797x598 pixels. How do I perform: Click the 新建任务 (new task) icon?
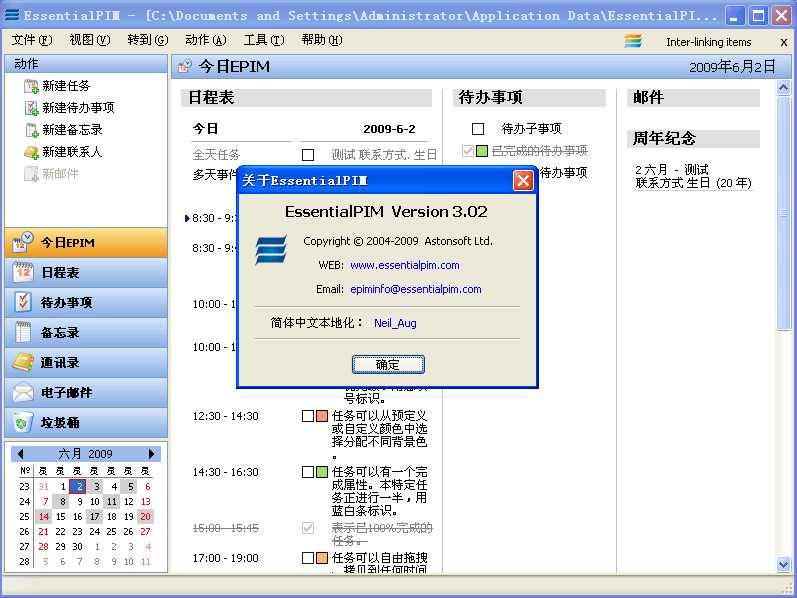point(31,86)
